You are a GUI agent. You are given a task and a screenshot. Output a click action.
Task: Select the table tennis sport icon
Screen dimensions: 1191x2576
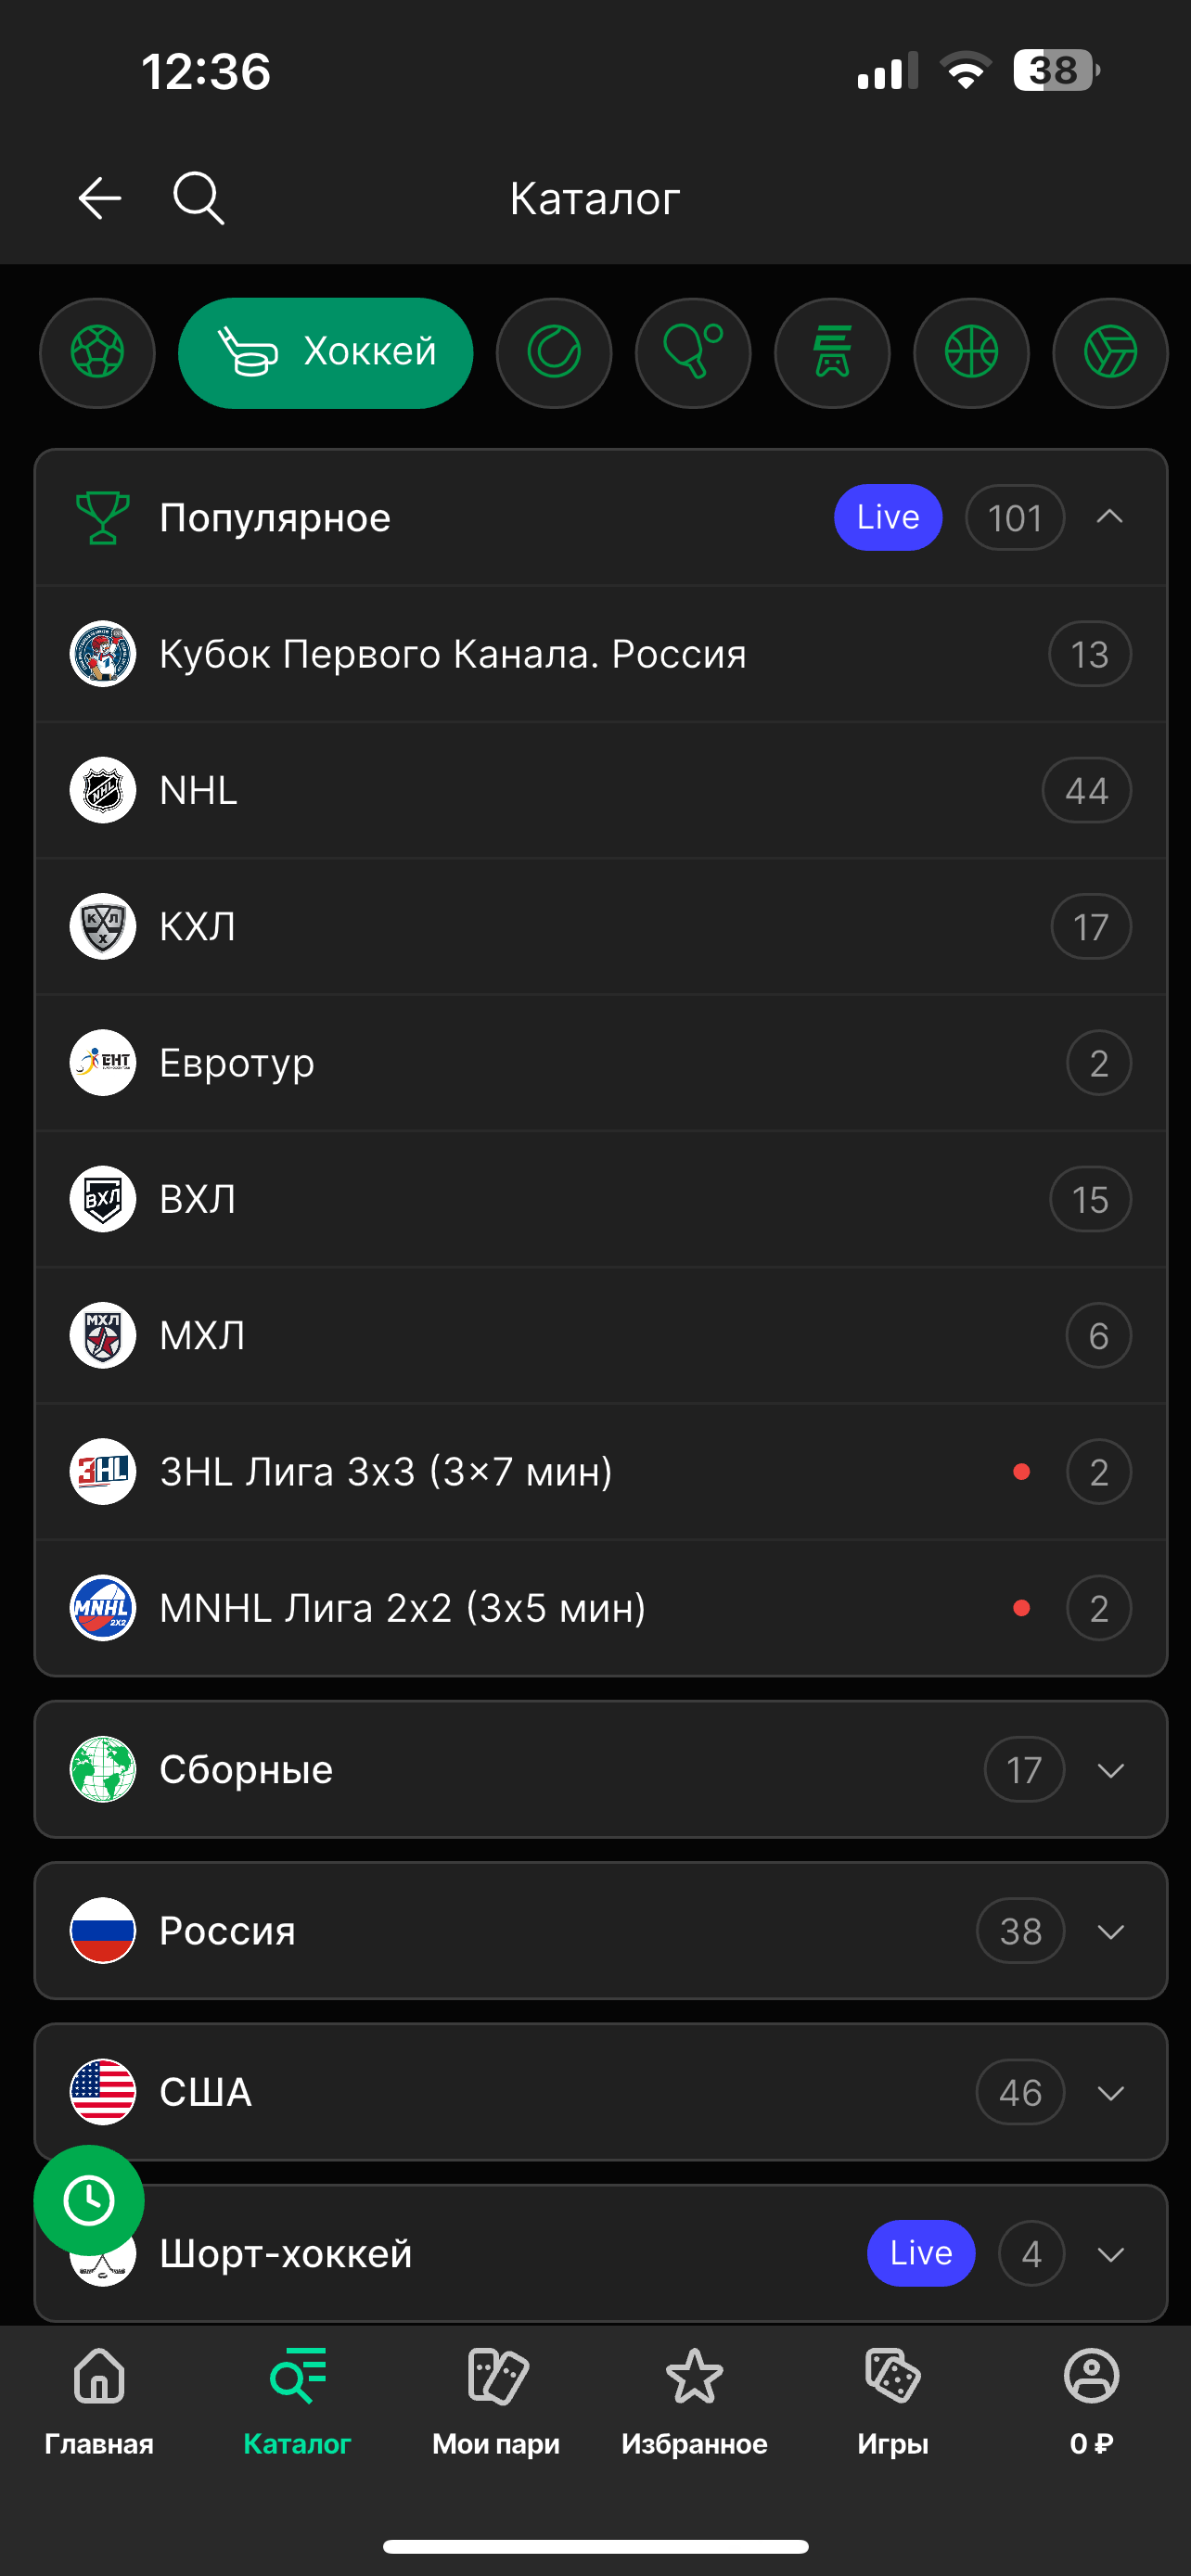click(x=693, y=353)
